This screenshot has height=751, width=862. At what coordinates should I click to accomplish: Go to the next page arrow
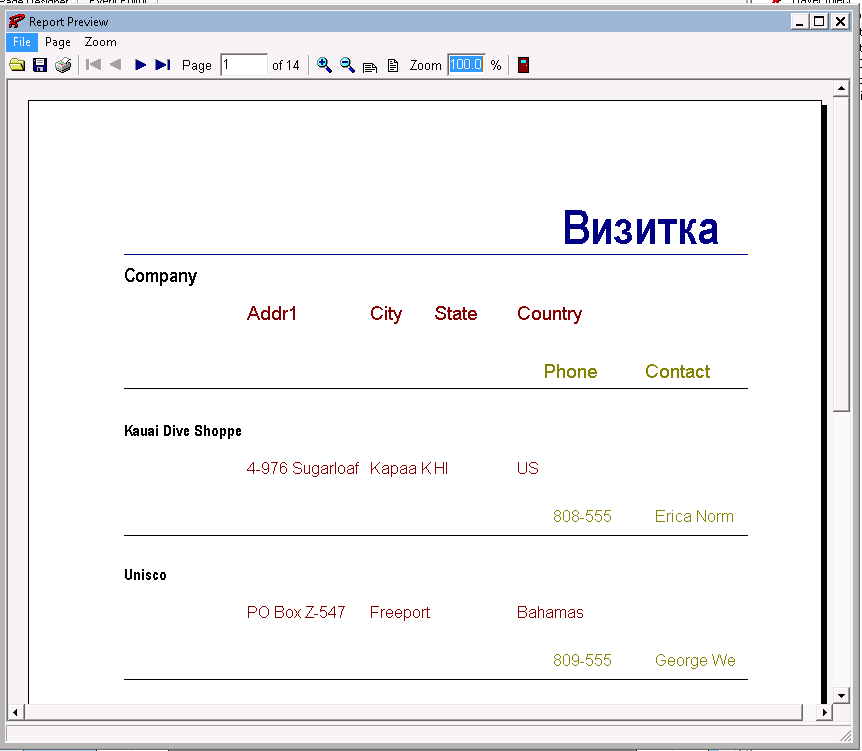pos(140,65)
